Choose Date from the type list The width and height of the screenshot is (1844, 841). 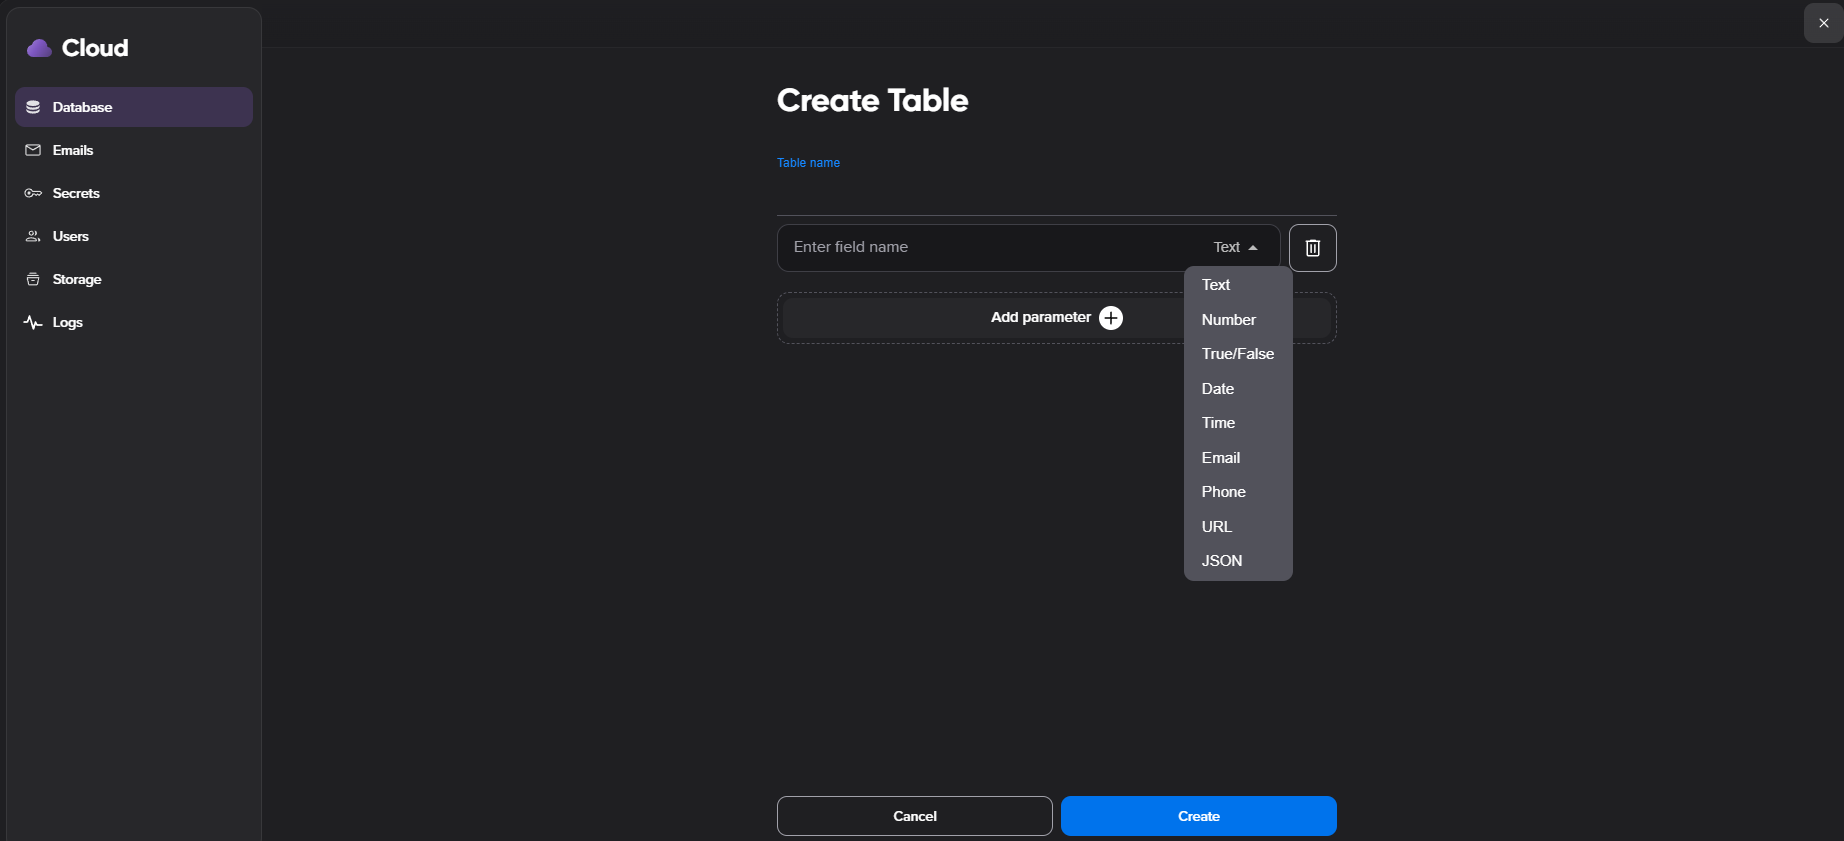click(1238, 389)
